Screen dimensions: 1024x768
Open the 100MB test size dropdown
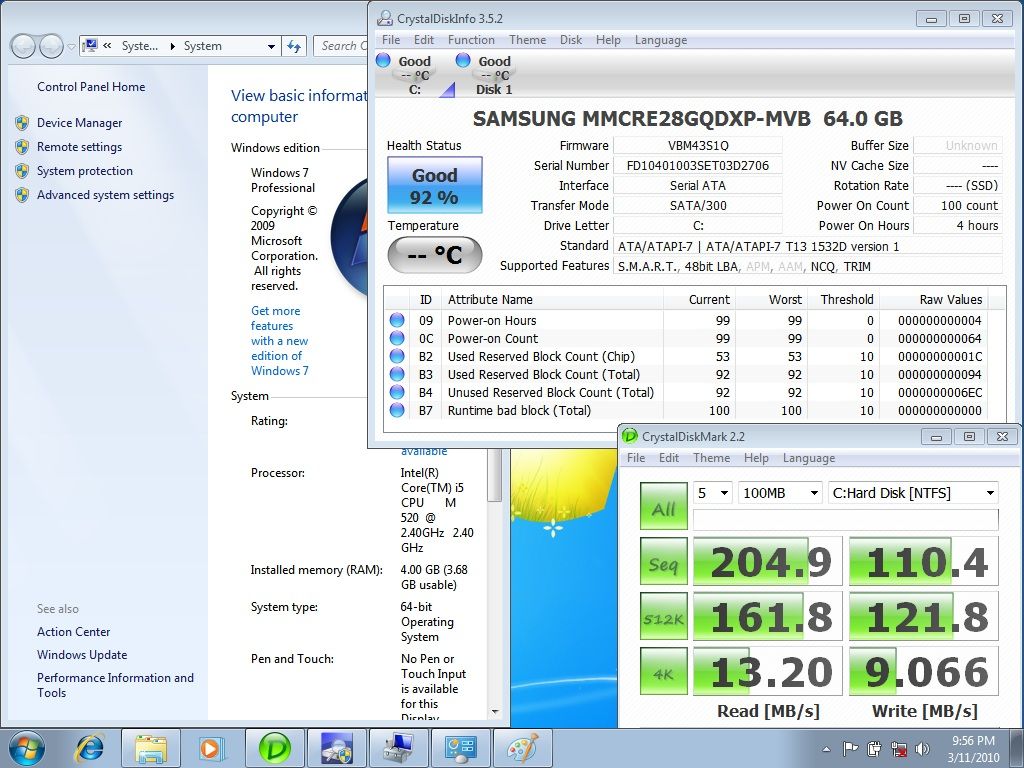pos(780,493)
